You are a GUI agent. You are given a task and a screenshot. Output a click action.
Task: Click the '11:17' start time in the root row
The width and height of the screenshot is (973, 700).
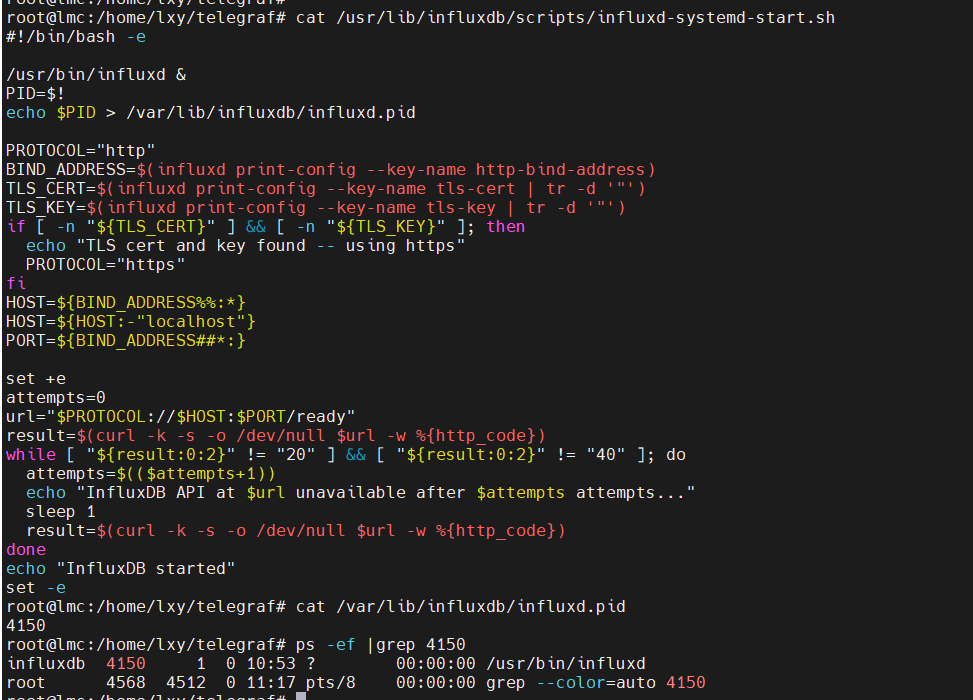271,683
